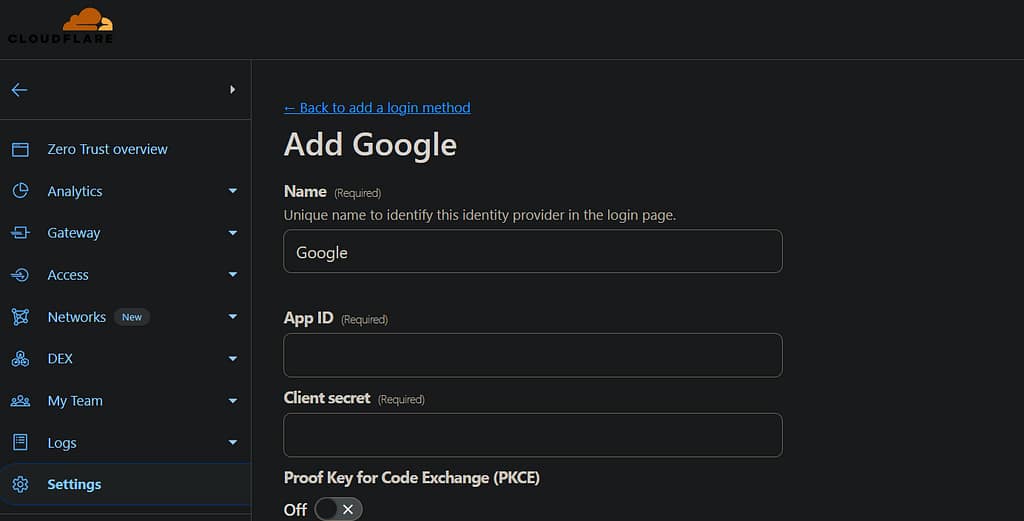Expand the Gateway dropdown arrow

tap(233, 233)
